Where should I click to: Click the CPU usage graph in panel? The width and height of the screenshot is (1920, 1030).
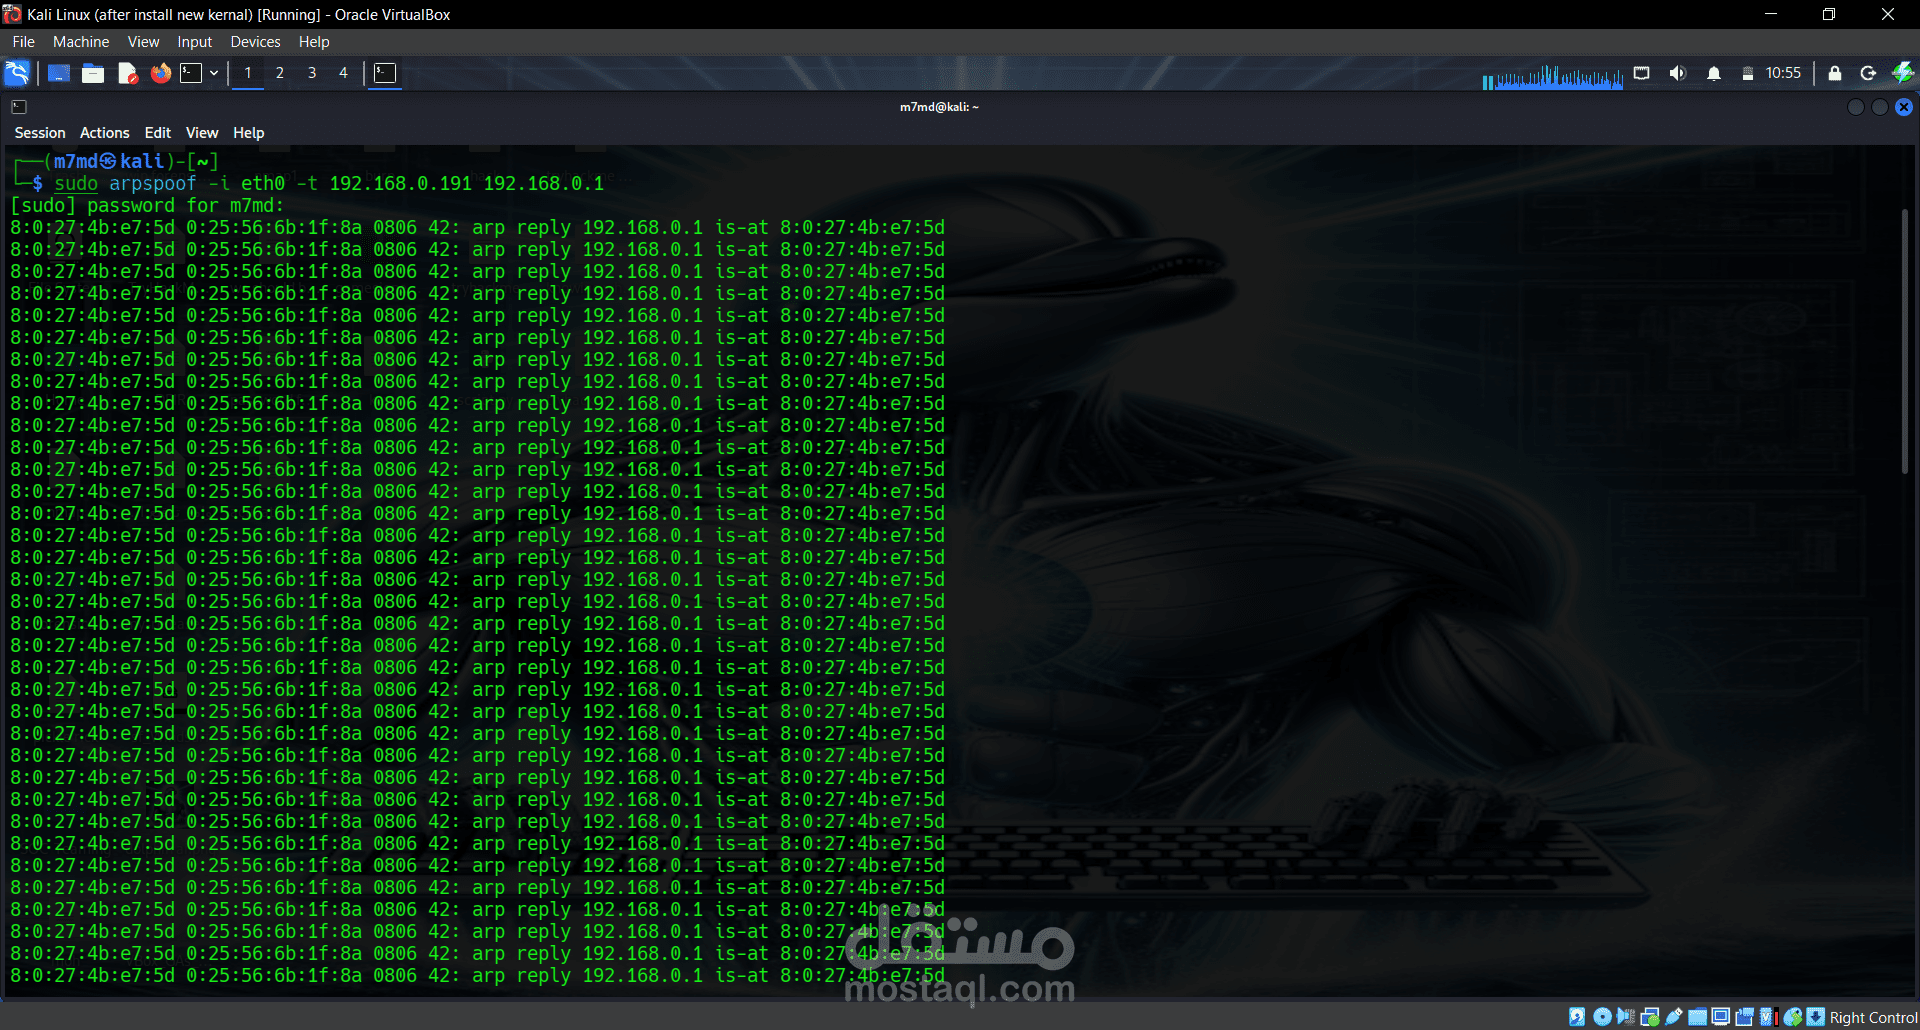(1553, 77)
